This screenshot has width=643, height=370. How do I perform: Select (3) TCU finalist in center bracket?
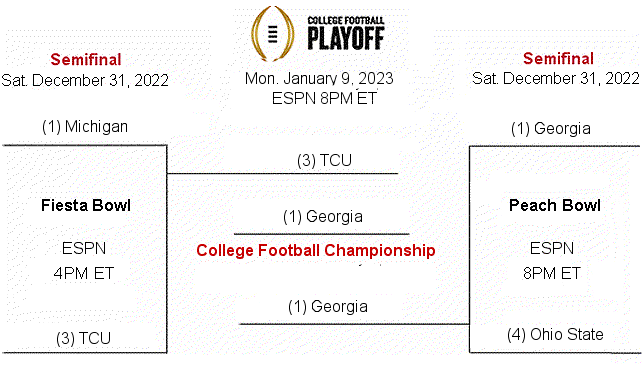[x=324, y=160]
